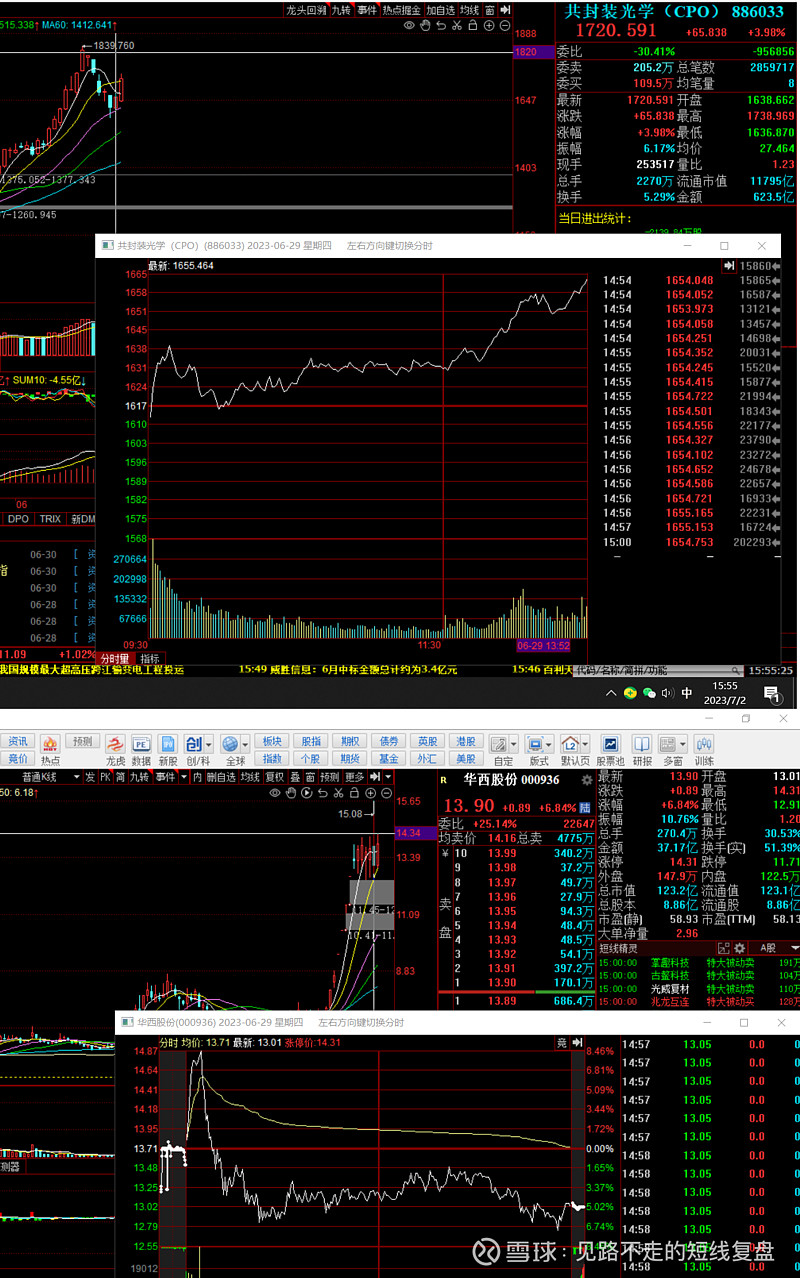Select the DPO indicator tab
The image size is (800, 1278).
coord(18,519)
